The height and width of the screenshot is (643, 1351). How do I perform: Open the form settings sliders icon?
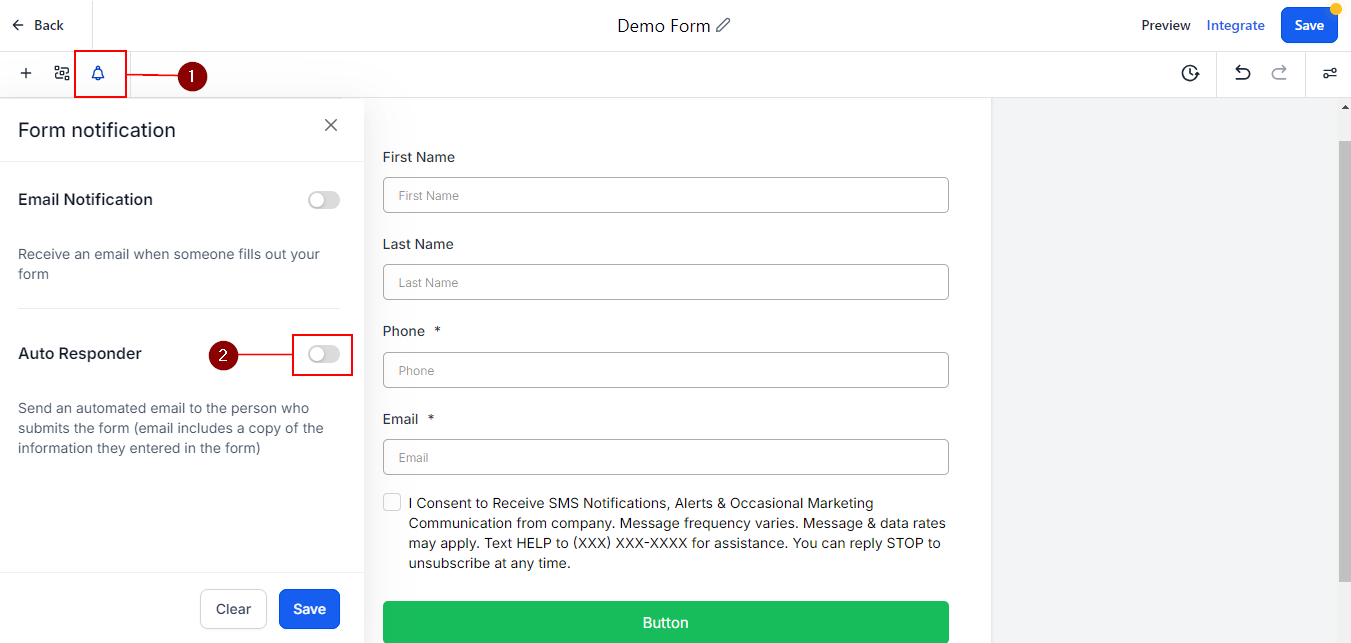coord(1330,73)
